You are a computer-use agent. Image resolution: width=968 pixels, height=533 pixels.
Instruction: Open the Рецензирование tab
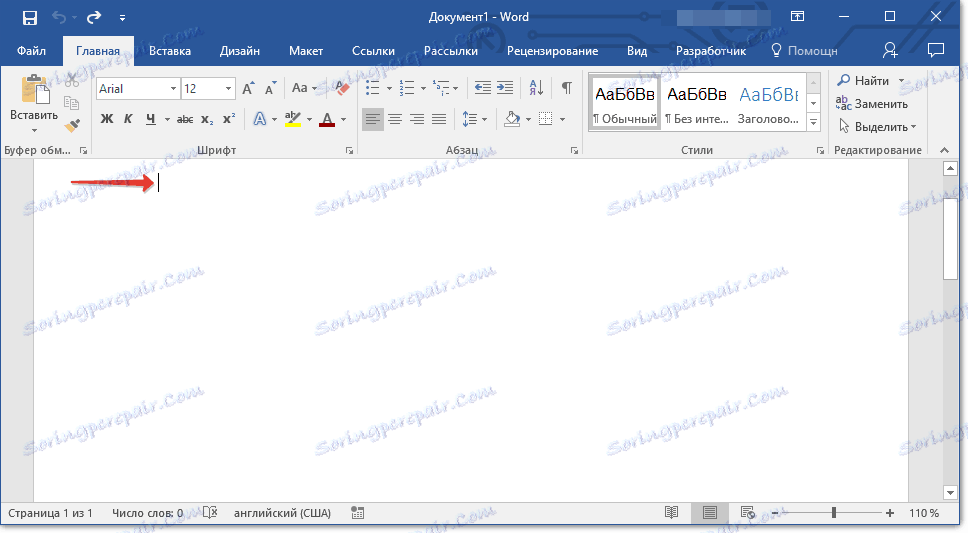coord(553,51)
